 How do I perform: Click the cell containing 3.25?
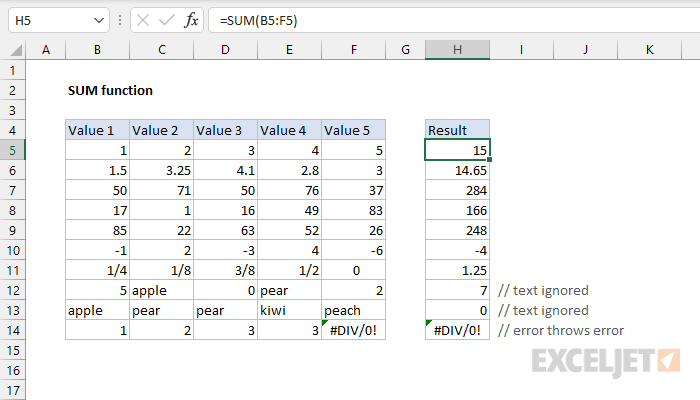tap(162, 171)
